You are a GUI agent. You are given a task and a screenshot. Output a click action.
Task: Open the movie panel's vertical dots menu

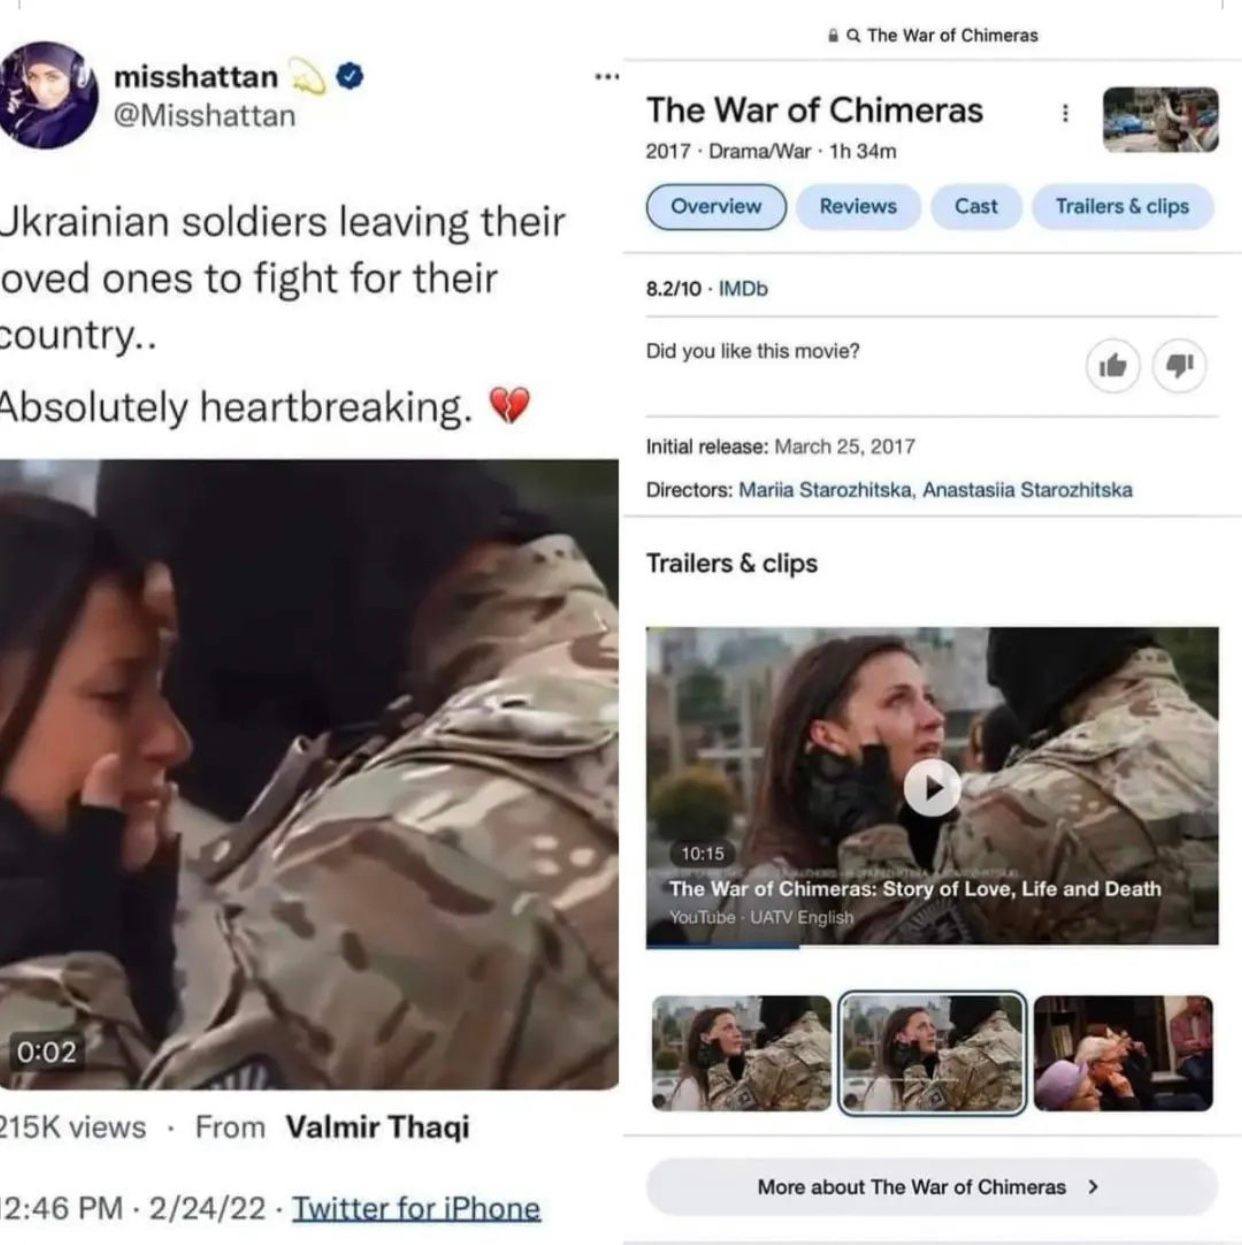click(1065, 113)
